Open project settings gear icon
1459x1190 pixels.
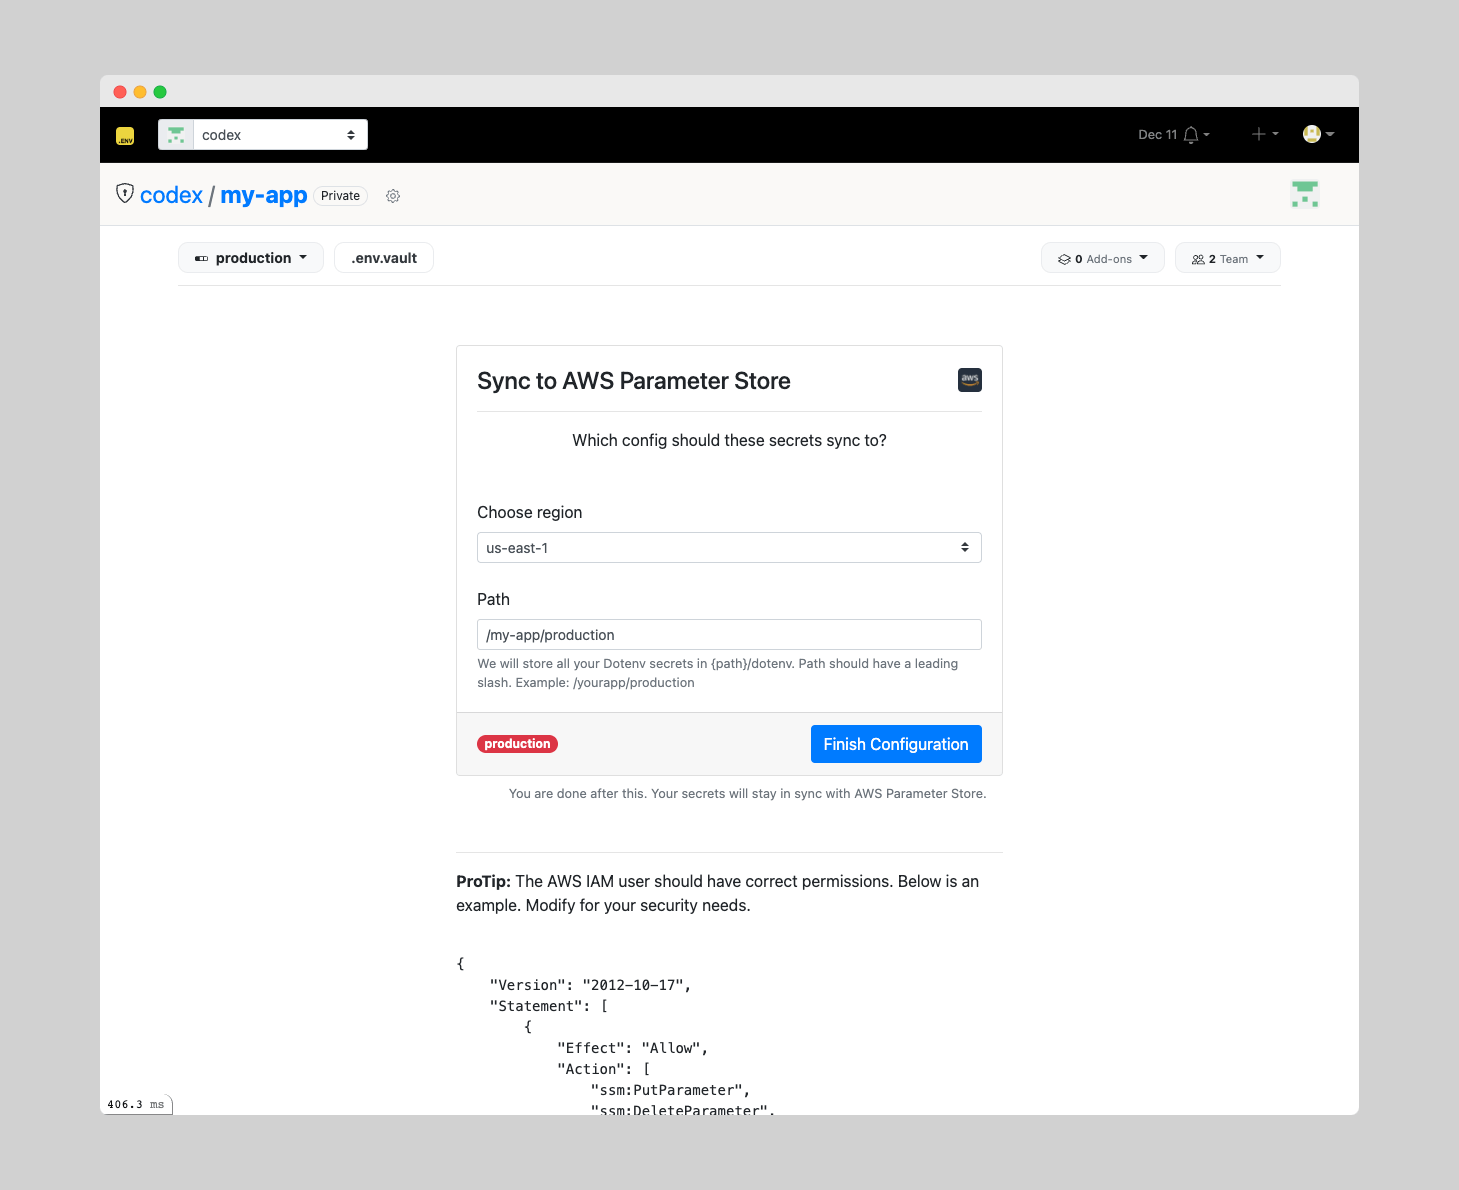click(x=393, y=196)
